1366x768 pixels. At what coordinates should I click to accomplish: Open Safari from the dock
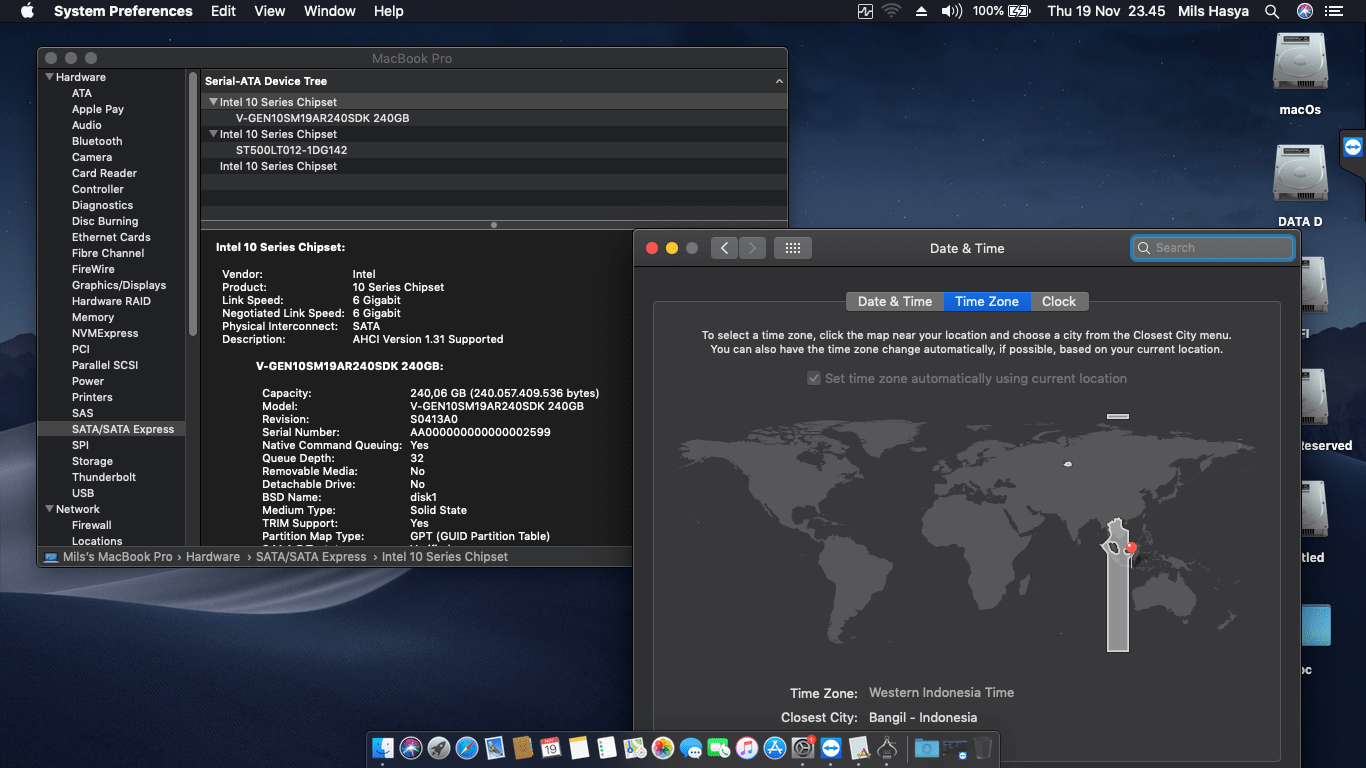[x=467, y=747]
